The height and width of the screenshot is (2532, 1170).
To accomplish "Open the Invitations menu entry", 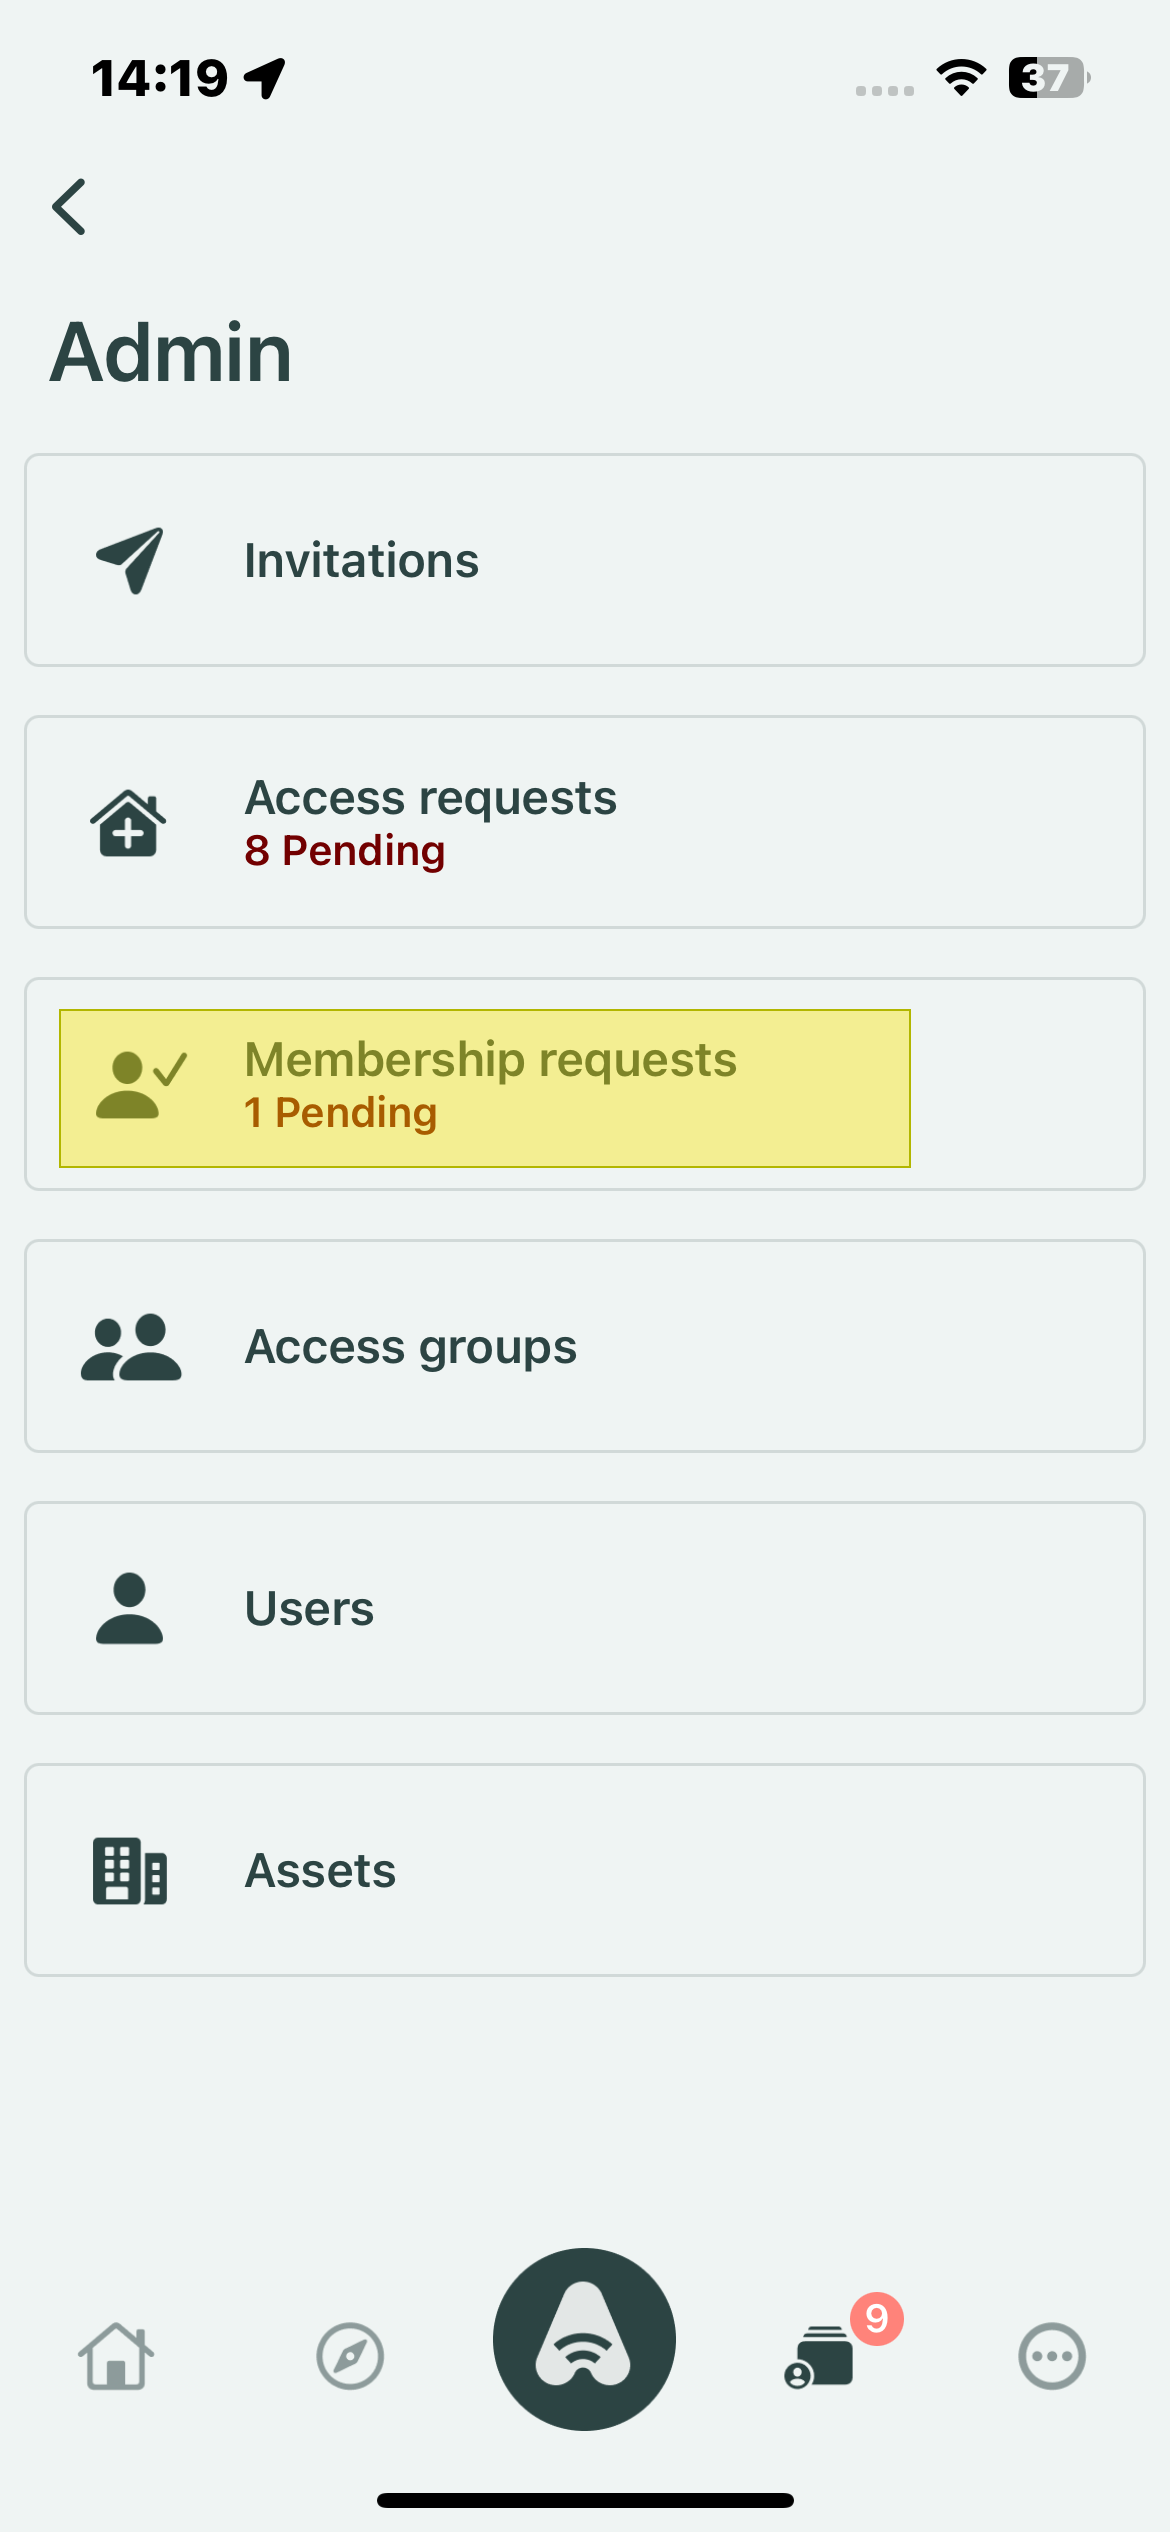I will click(362, 561).
